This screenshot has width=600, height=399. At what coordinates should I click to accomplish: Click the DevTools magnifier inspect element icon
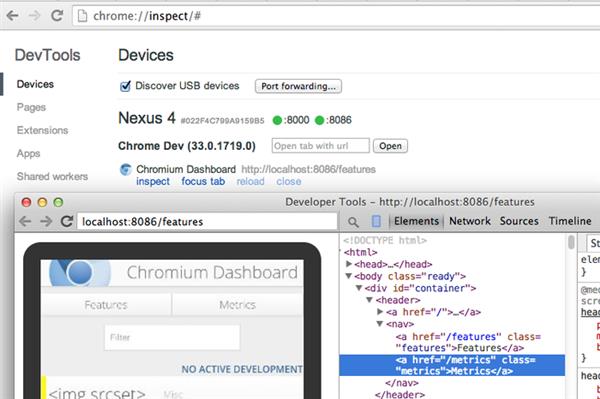pos(353,221)
